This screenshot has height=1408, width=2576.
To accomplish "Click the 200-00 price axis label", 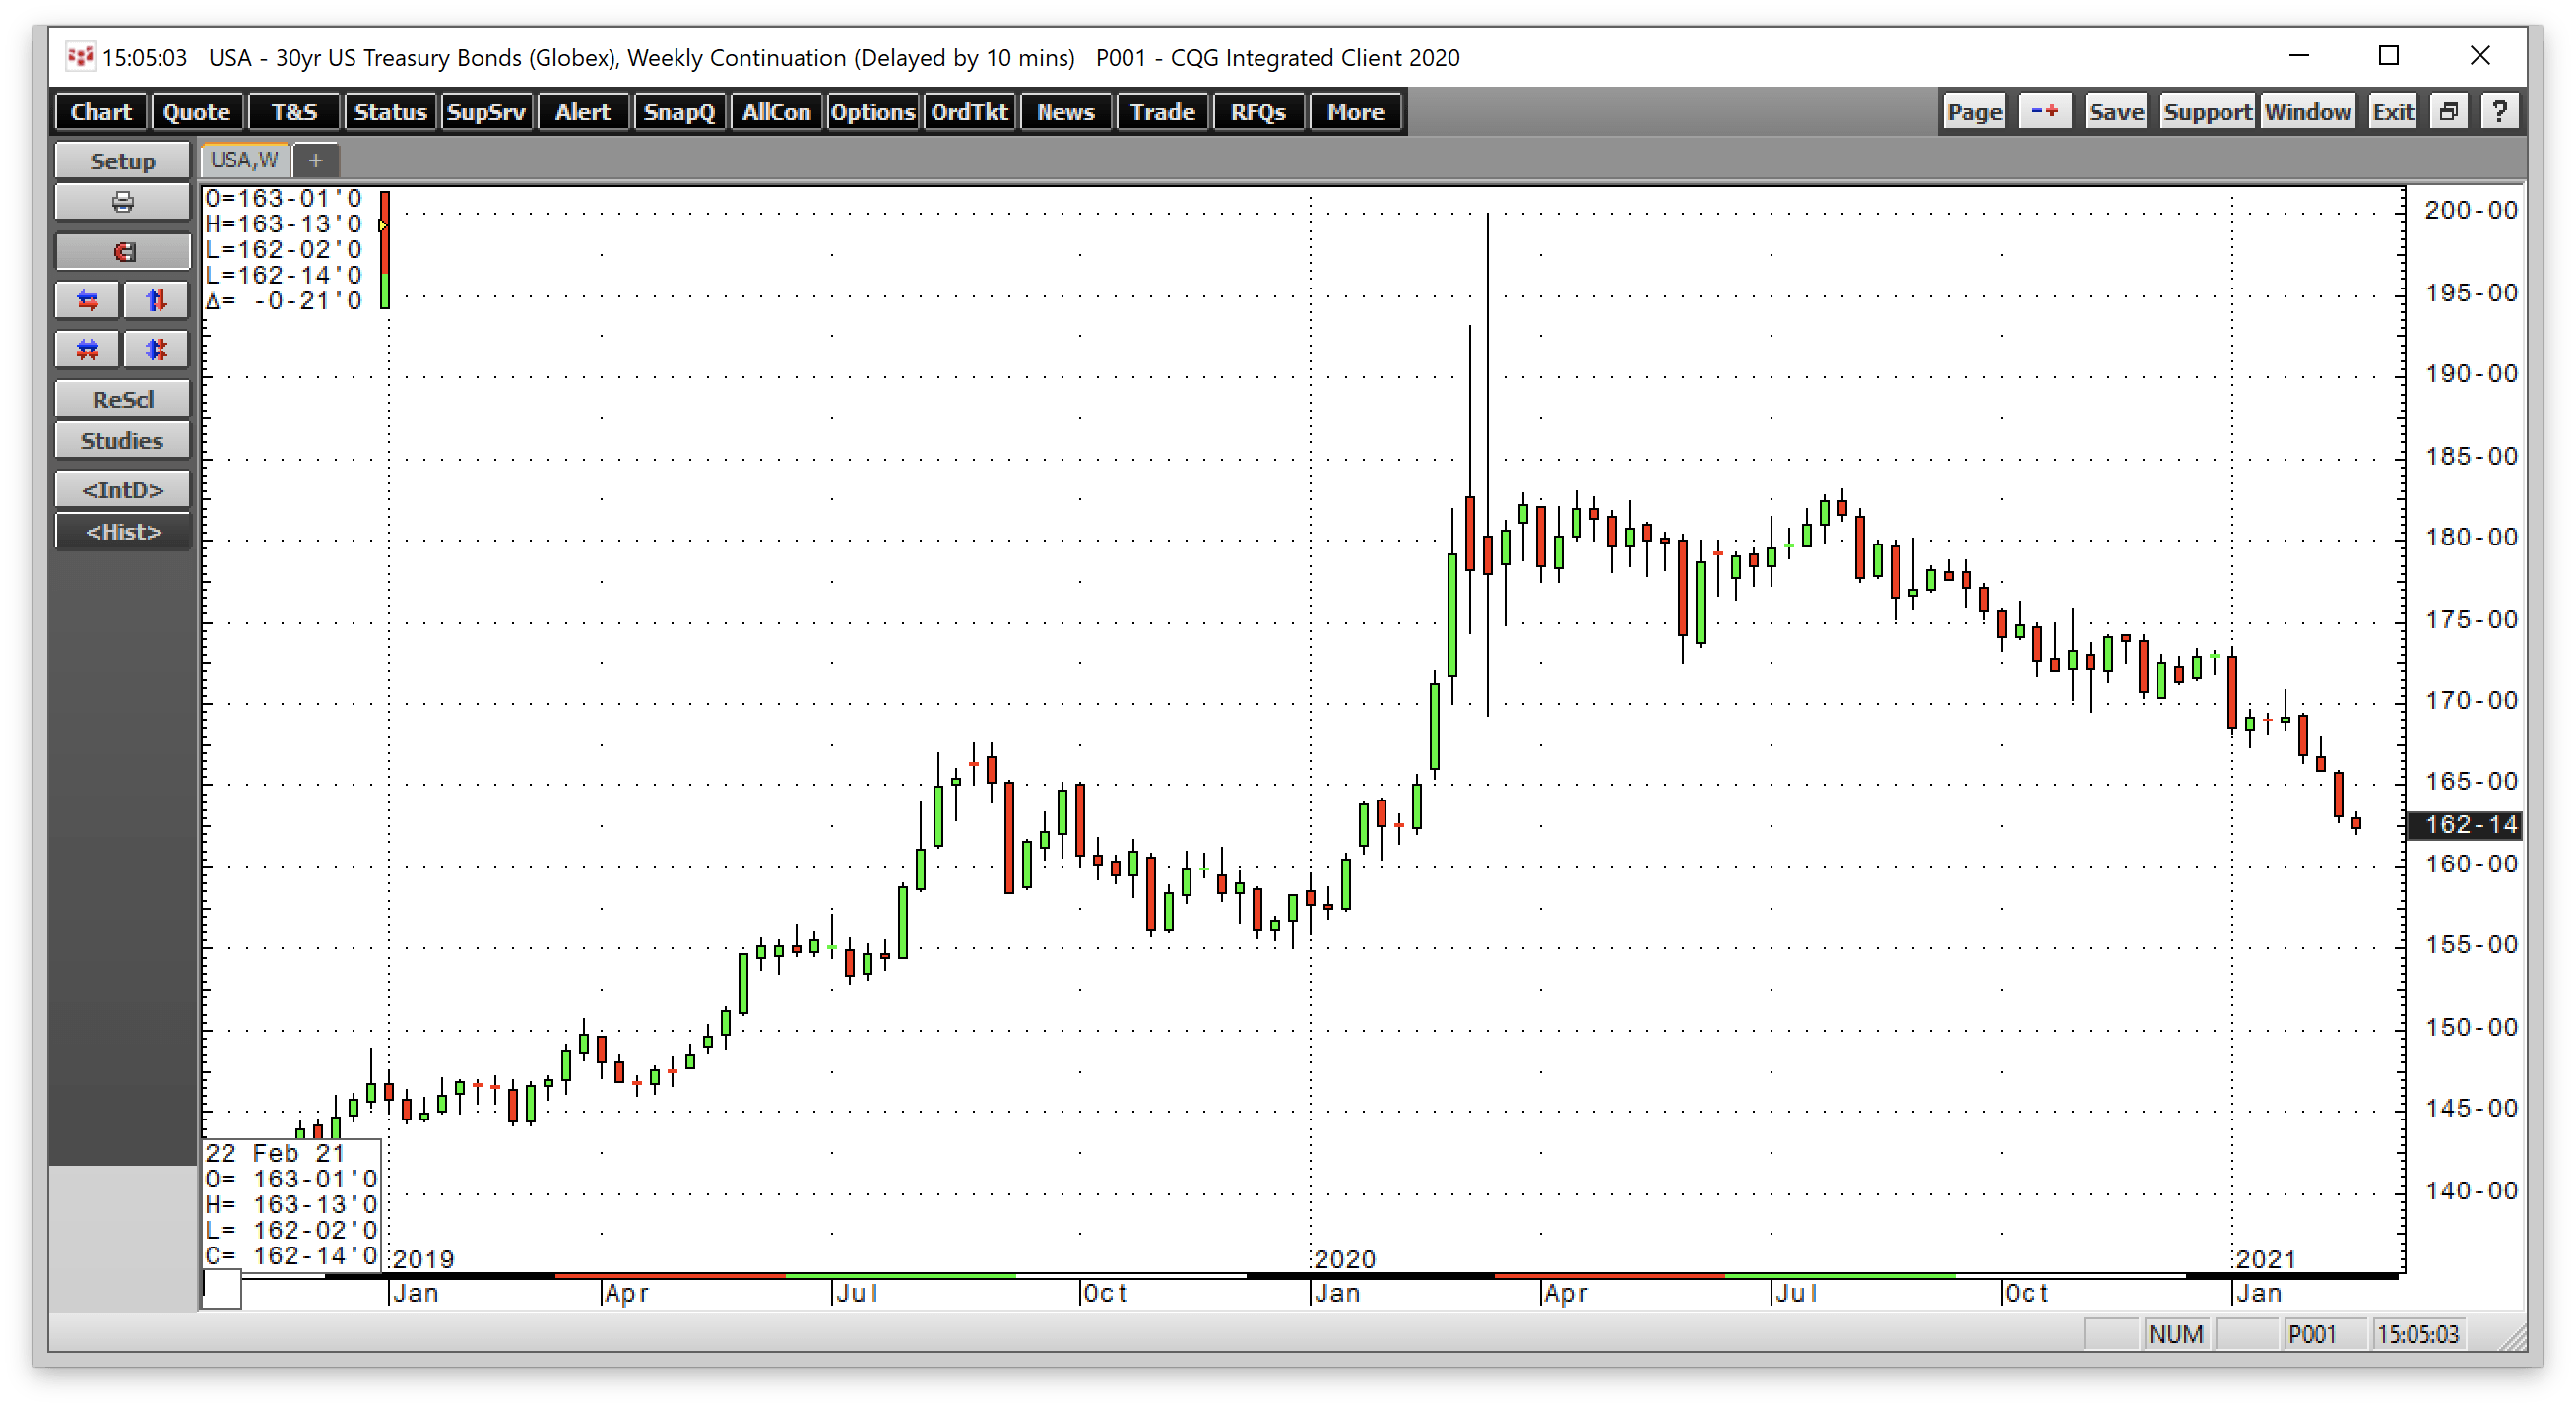I will pyautogui.click(x=2470, y=210).
